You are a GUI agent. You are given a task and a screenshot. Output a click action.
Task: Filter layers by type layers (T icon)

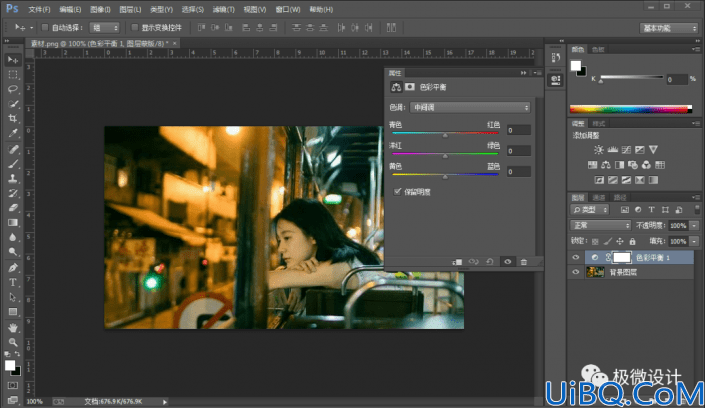coord(651,210)
